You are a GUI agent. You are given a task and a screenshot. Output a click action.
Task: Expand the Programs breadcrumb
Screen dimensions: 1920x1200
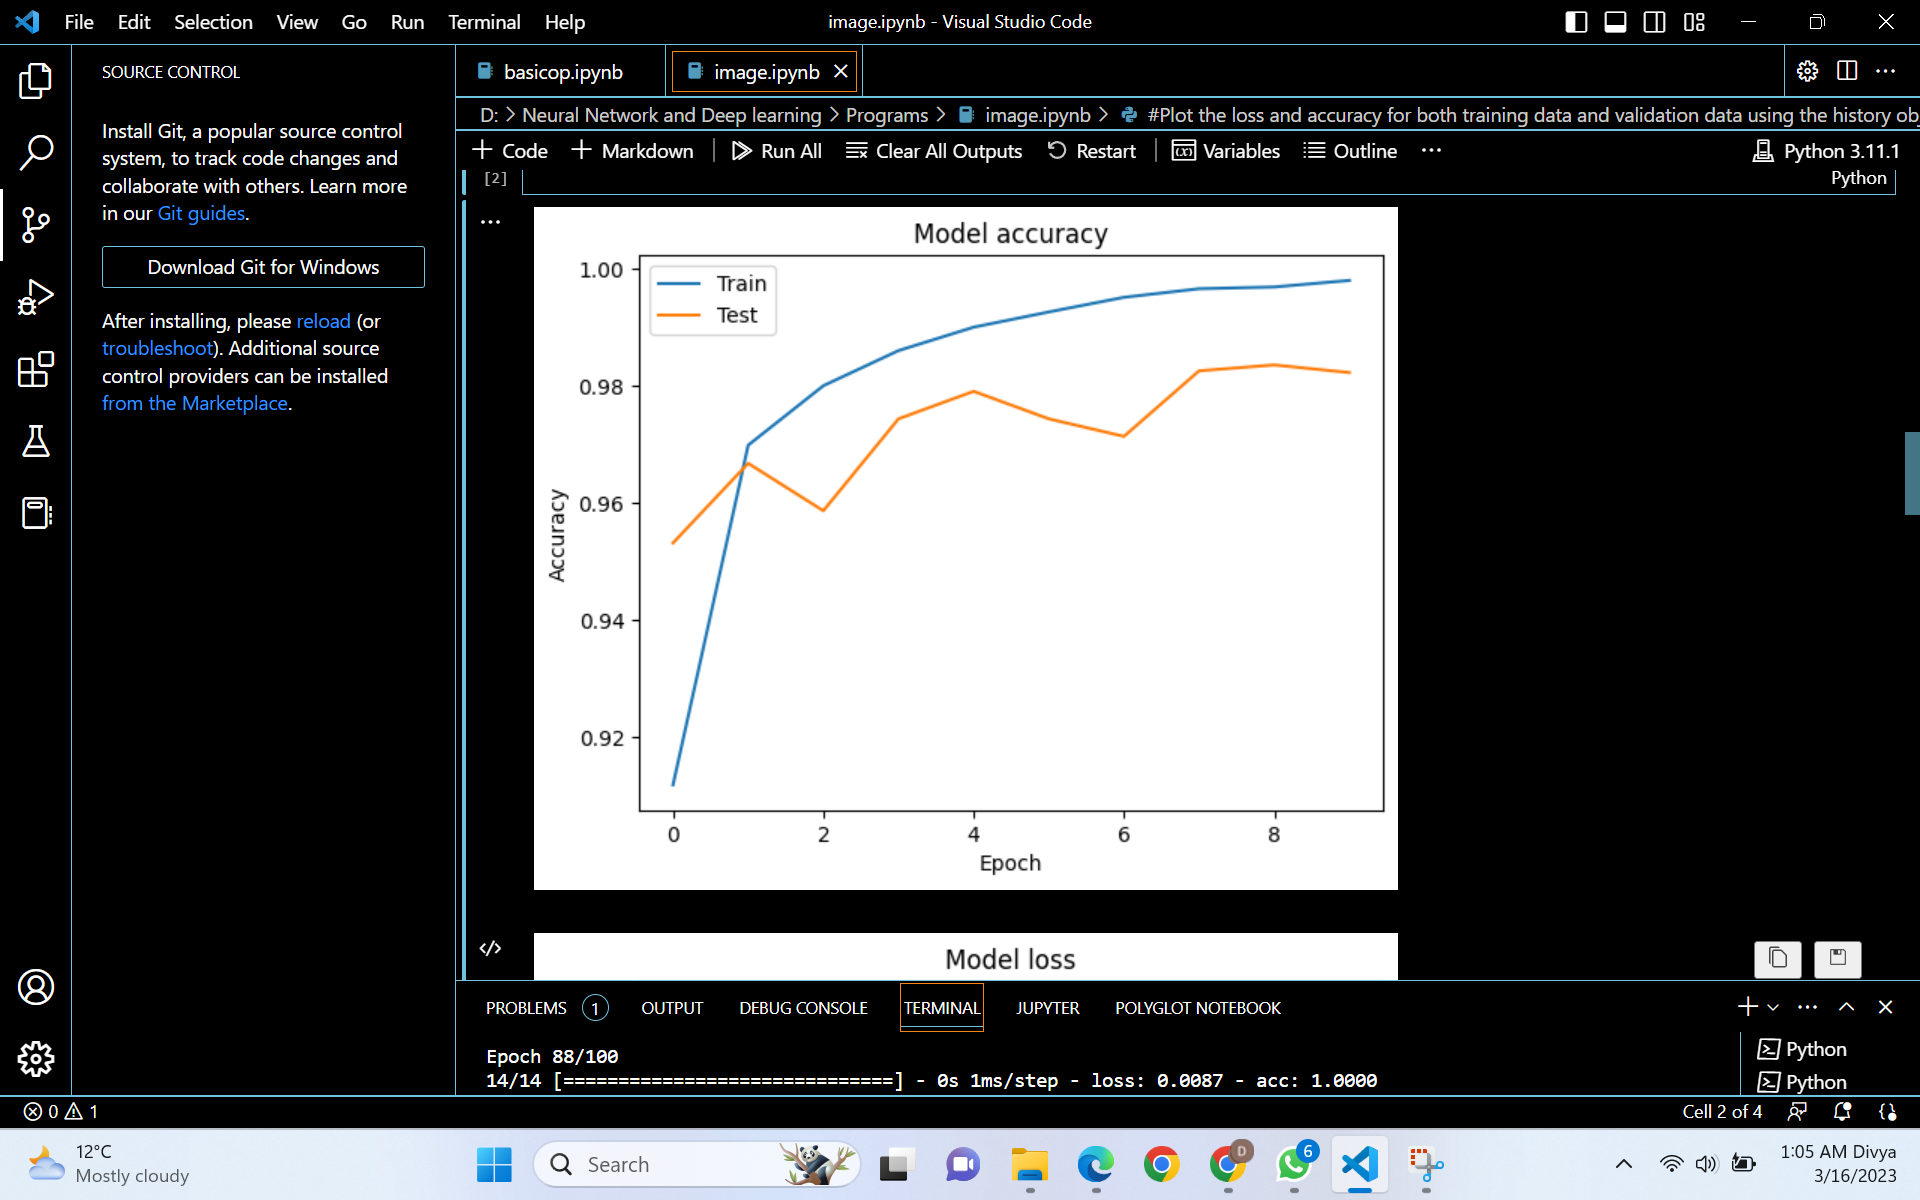(886, 115)
